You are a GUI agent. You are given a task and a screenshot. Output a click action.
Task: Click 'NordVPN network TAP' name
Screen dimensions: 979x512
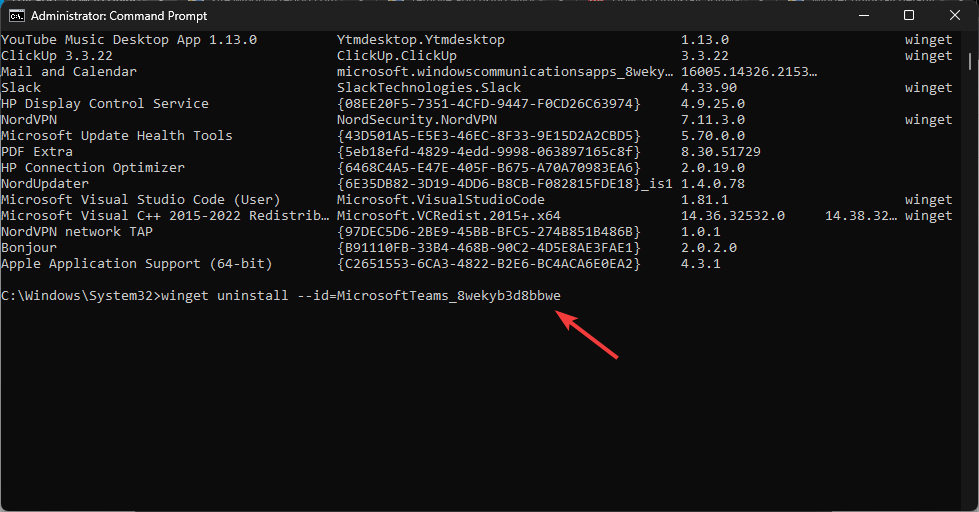[77, 232]
